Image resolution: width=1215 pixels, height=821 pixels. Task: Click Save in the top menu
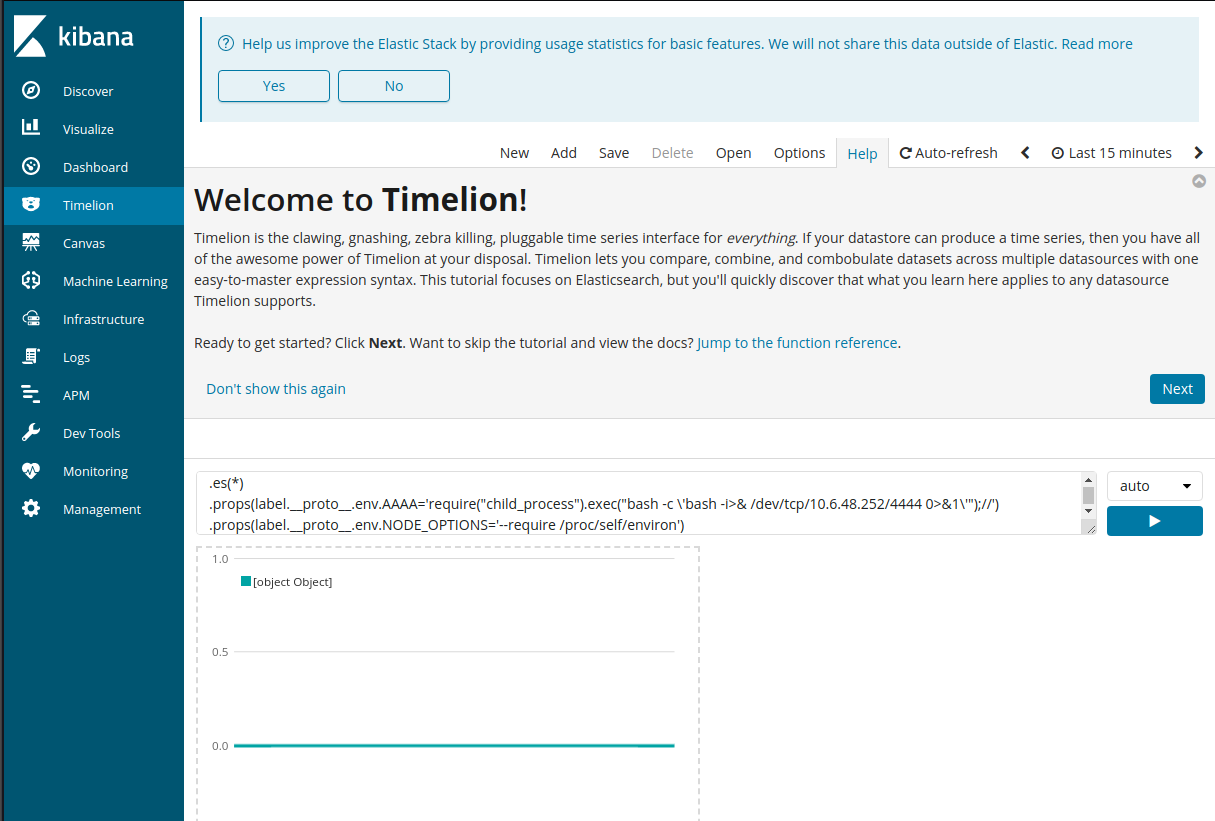614,153
